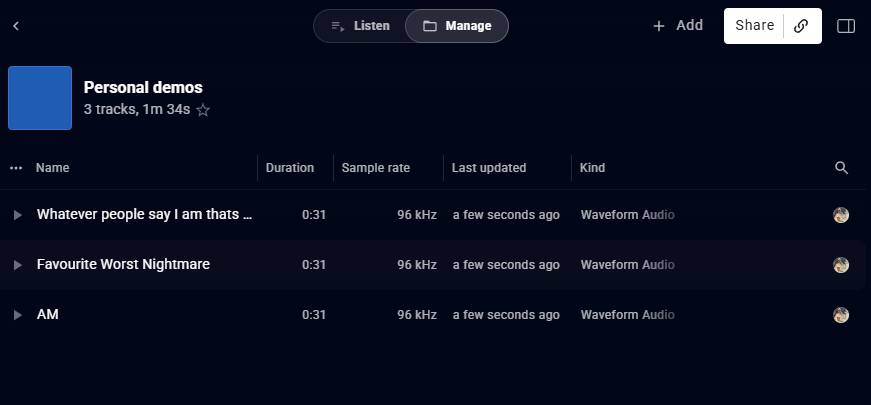This screenshot has height=405, width=871.
Task: Star the Personal demos project as favorite
Action: (x=203, y=110)
